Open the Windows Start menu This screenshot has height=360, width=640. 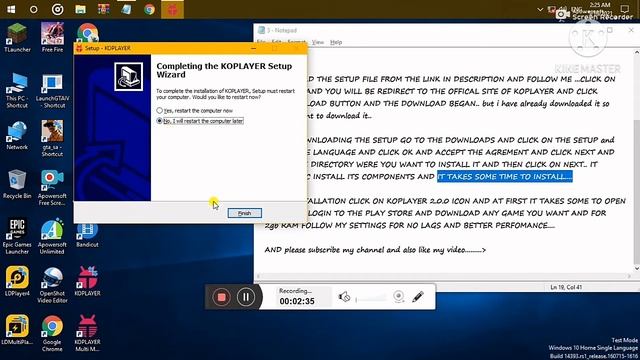pos(11,9)
